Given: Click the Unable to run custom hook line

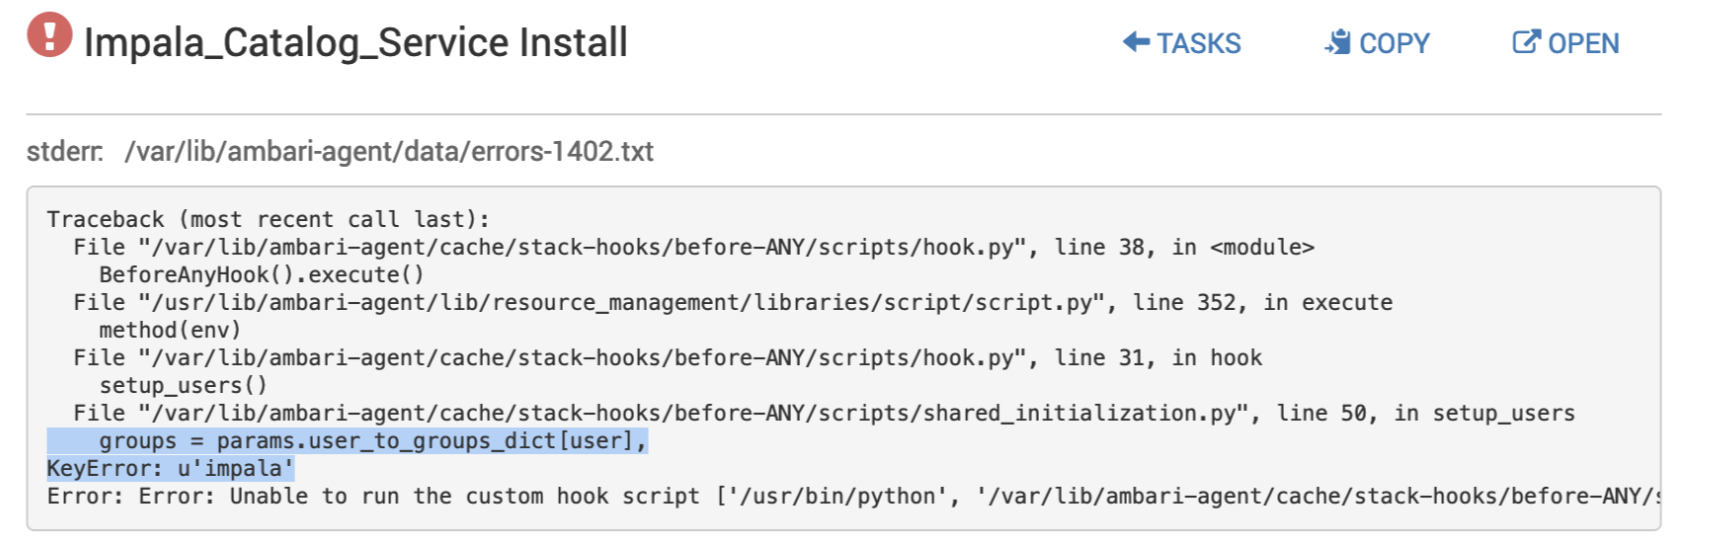Looking at the screenshot, I should coord(854,496).
